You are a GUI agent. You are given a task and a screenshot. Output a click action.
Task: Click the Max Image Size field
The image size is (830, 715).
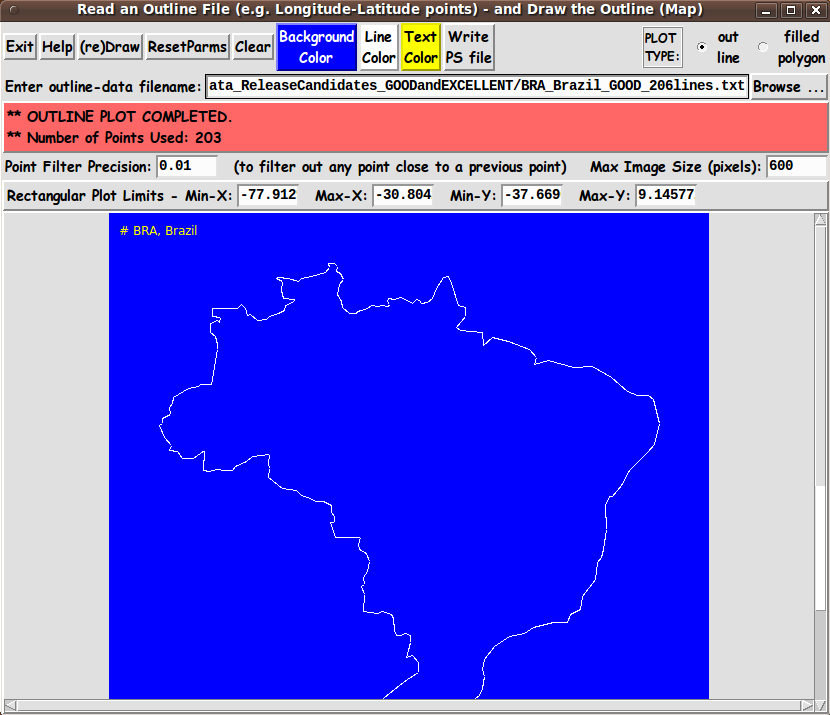pyautogui.click(x=796, y=166)
